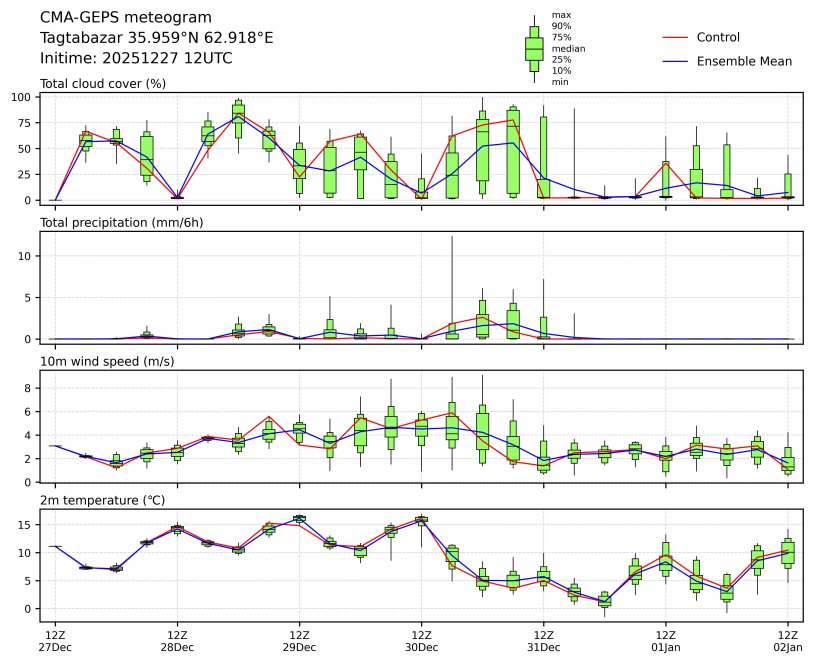Click the 12Z 30Dec time axis label
This screenshot has width=814, height=664.
point(421,641)
